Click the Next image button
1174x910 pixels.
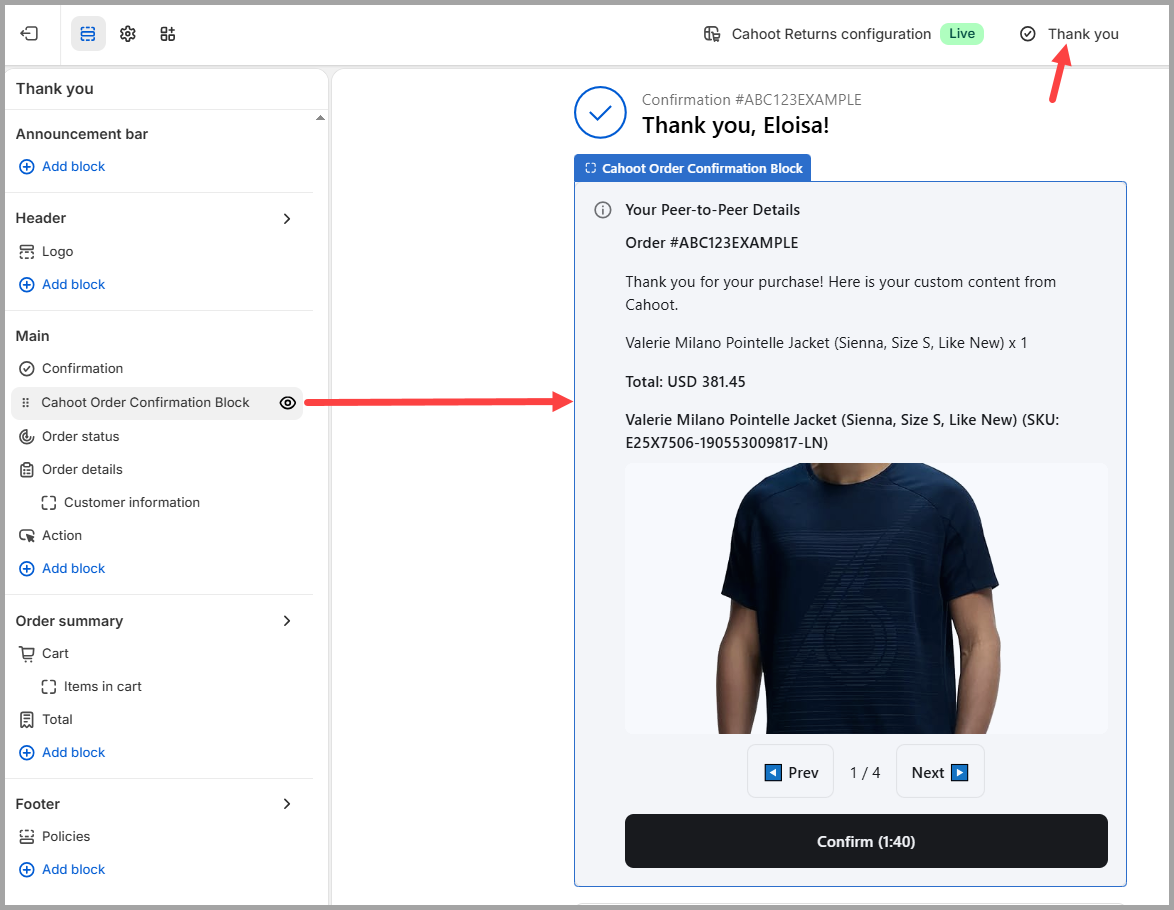pyautogui.click(x=940, y=772)
